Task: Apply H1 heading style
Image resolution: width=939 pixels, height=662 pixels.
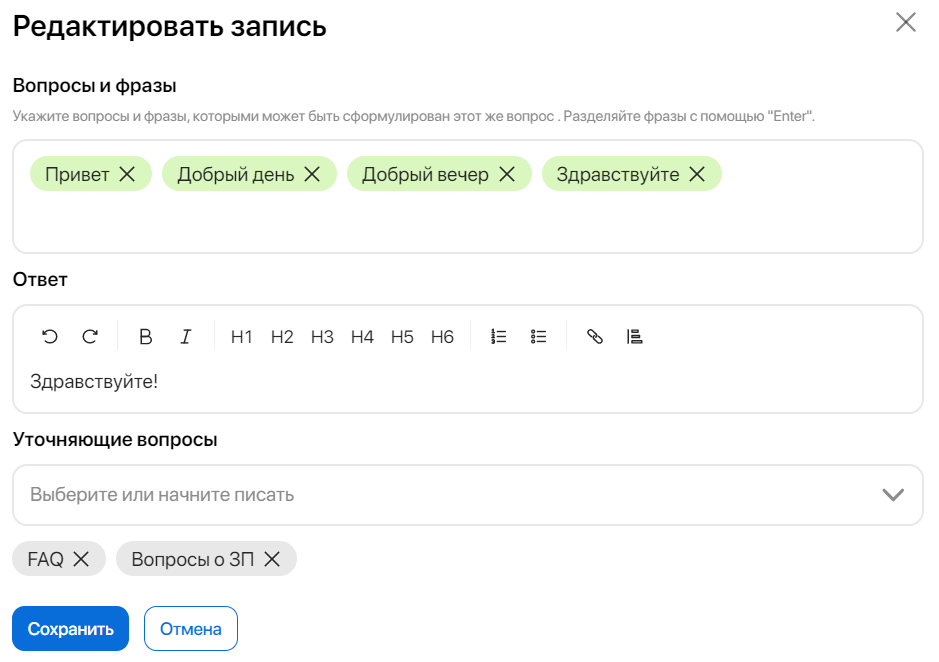Action: click(242, 337)
